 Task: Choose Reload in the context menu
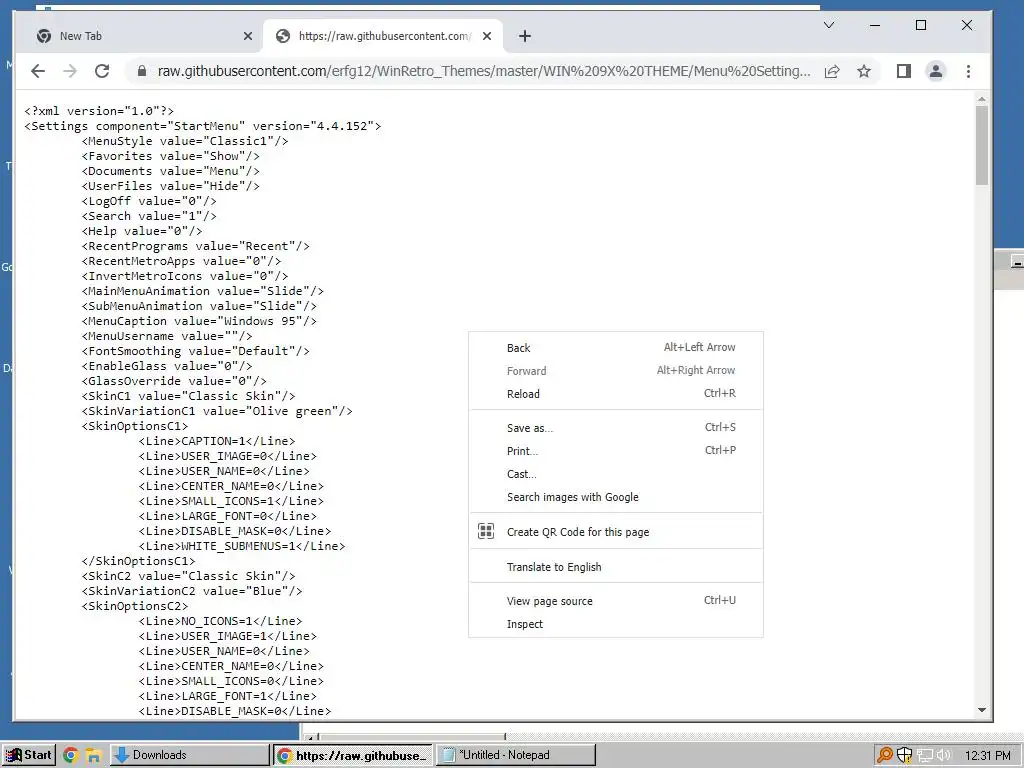[x=616, y=393]
